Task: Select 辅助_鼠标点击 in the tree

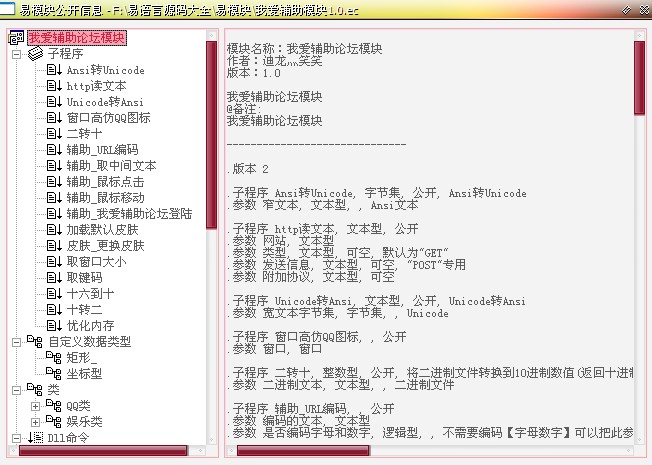Action: tap(105, 182)
